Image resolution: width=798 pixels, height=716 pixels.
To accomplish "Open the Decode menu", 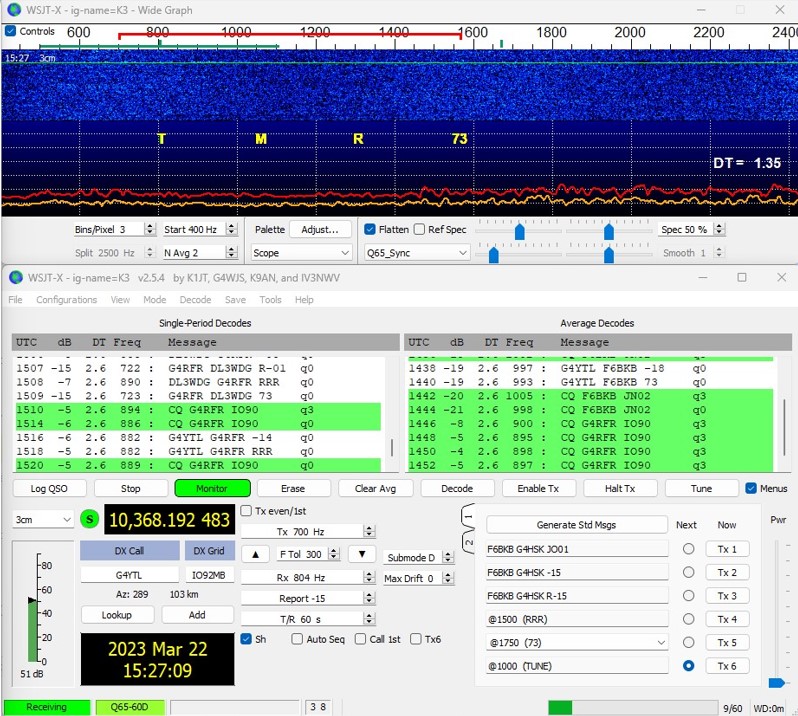I will pyautogui.click(x=195, y=299).
